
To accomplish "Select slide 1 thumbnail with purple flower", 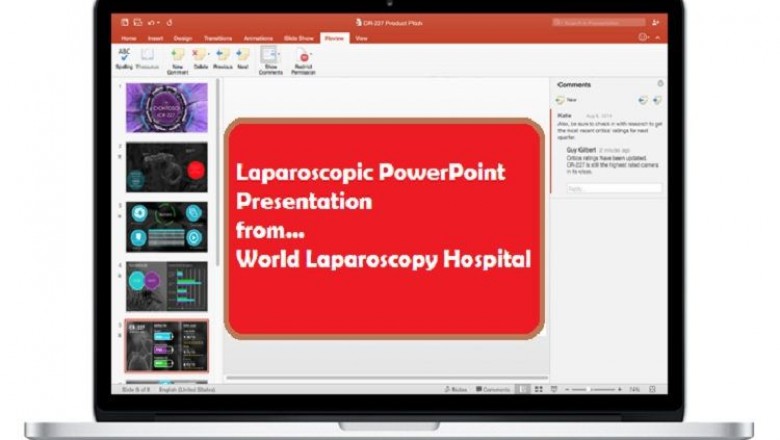I will click(167, 107).
